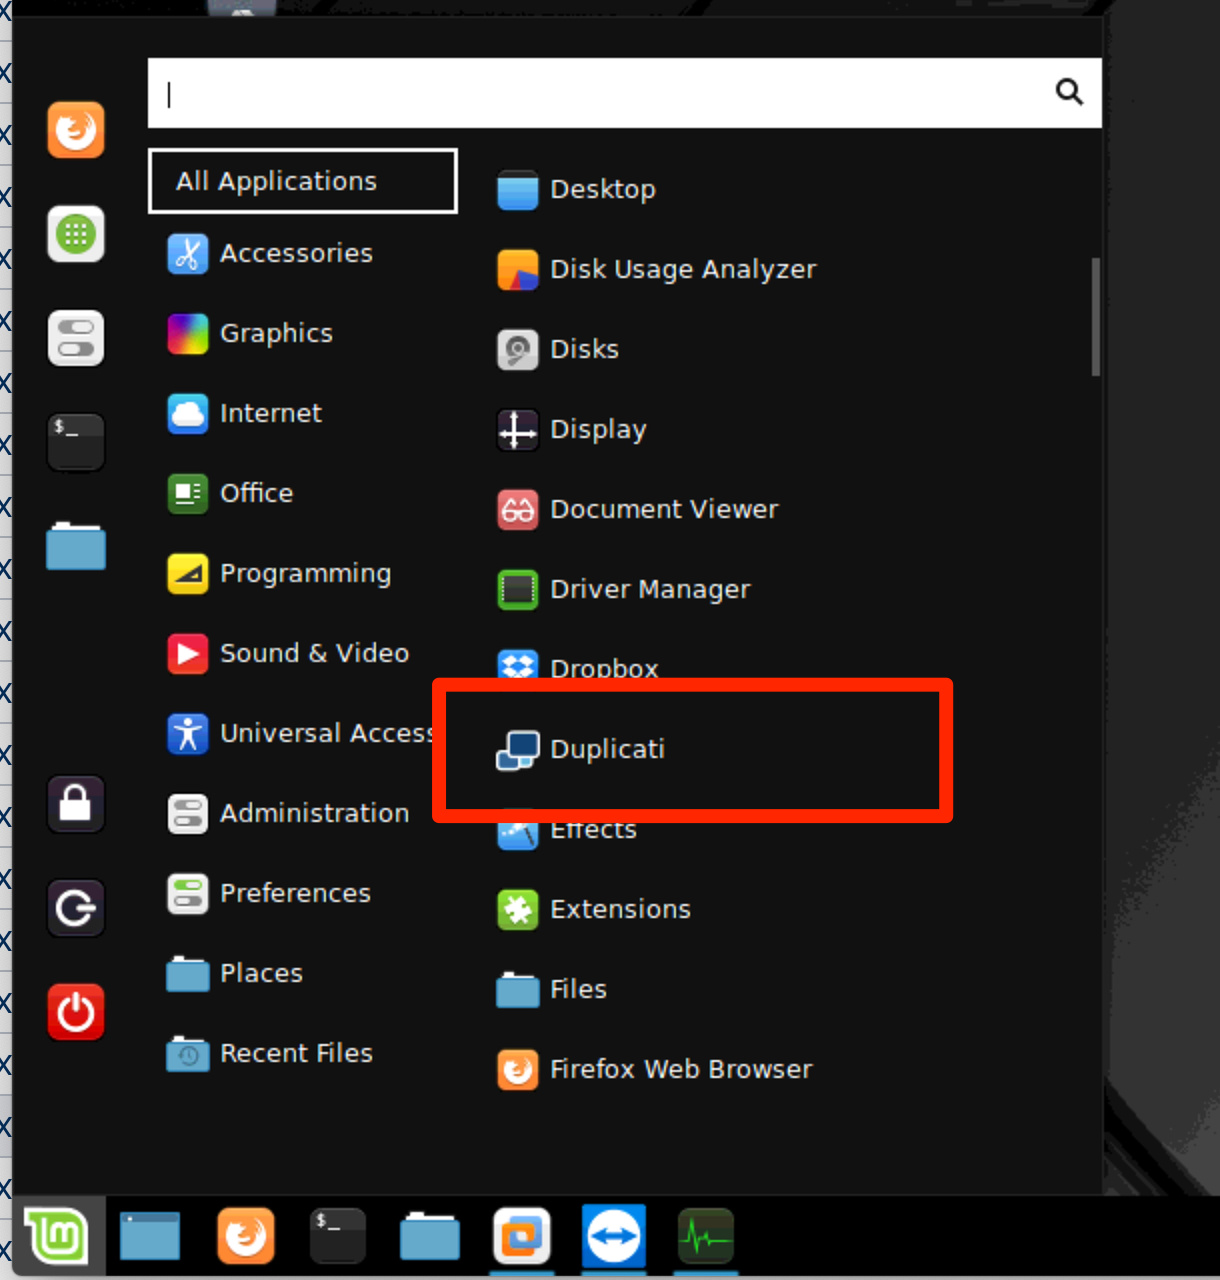Click the red Power/Quit icon
Image resolution: width=1220 pixels, height=1280 pixels.
click(x=76, y=1012)
